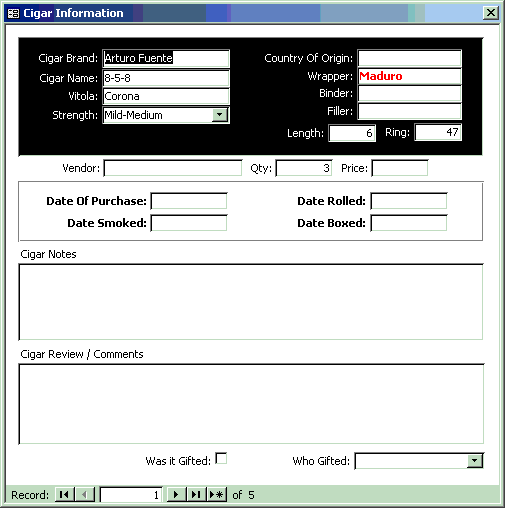Select the Cigar Name field showing 8-5-8
This screenshot has height=511, width=506.
pyautogui.click(x=166, y=78)
